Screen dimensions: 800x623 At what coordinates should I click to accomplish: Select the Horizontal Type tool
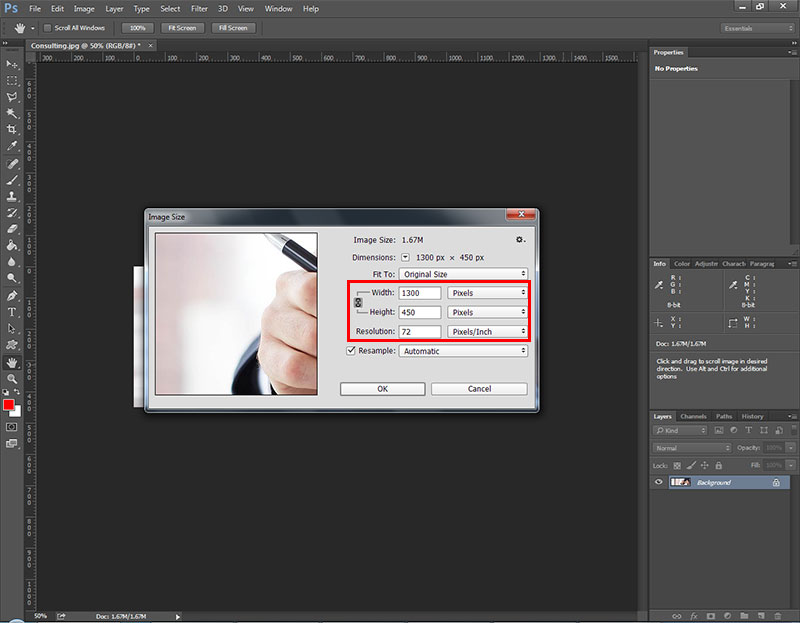coord(12,312)
